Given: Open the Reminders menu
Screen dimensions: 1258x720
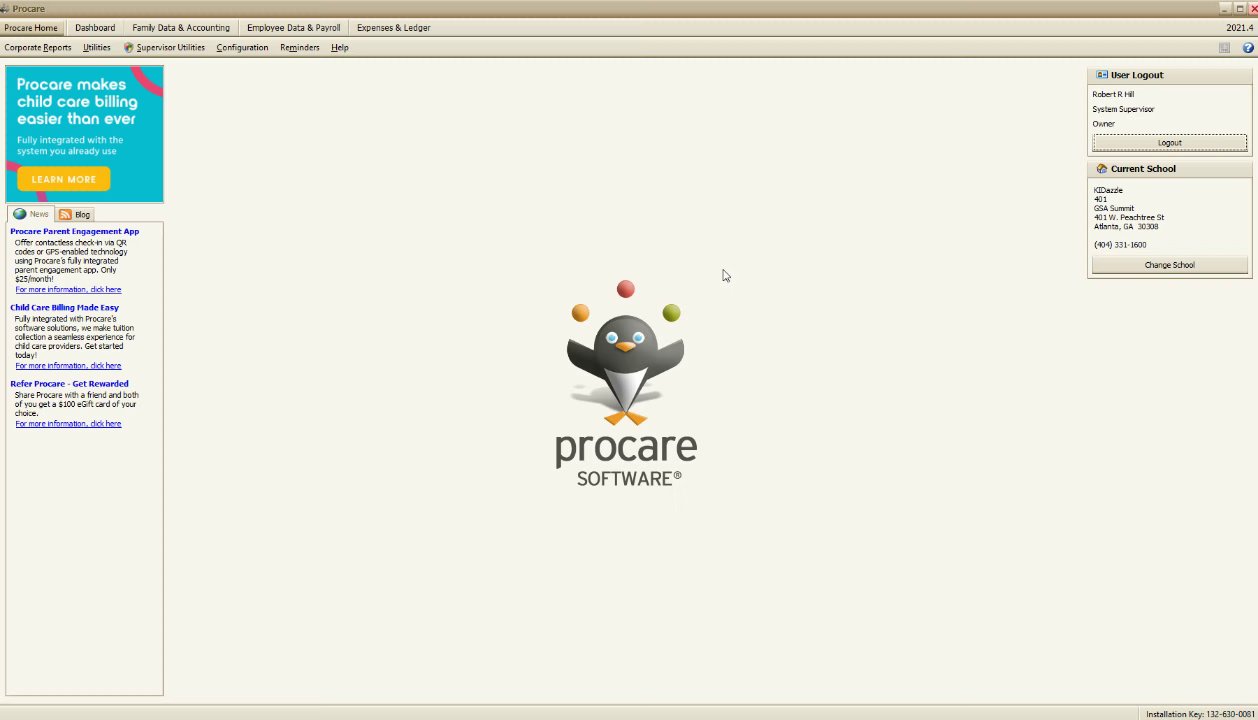Looking at the screenshot, I should point(300,48).
